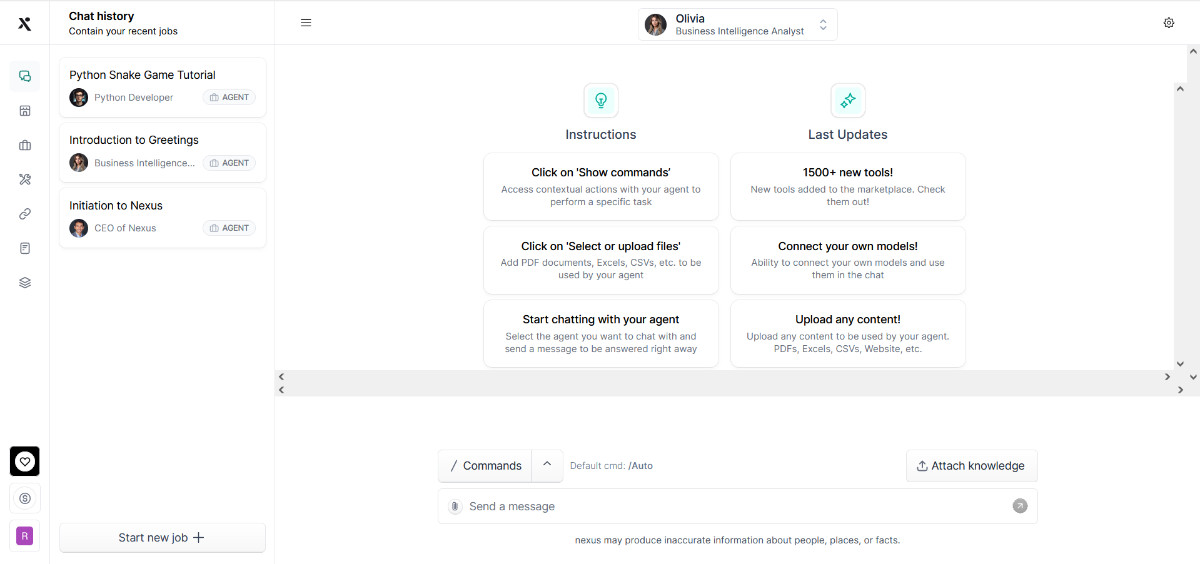This screenshot has height=564, width=1200.
Task: Focus the Send a message input field
Action: pos(738,506)
